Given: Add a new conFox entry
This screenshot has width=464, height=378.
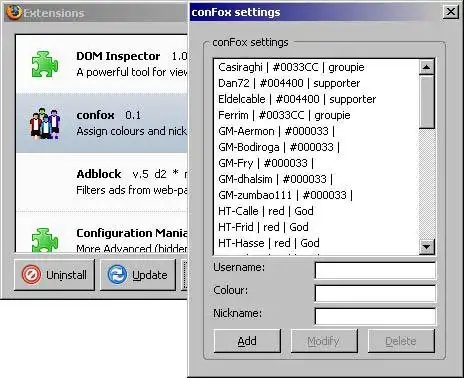Looking at the screenshot, I should (x=247, y=341).
